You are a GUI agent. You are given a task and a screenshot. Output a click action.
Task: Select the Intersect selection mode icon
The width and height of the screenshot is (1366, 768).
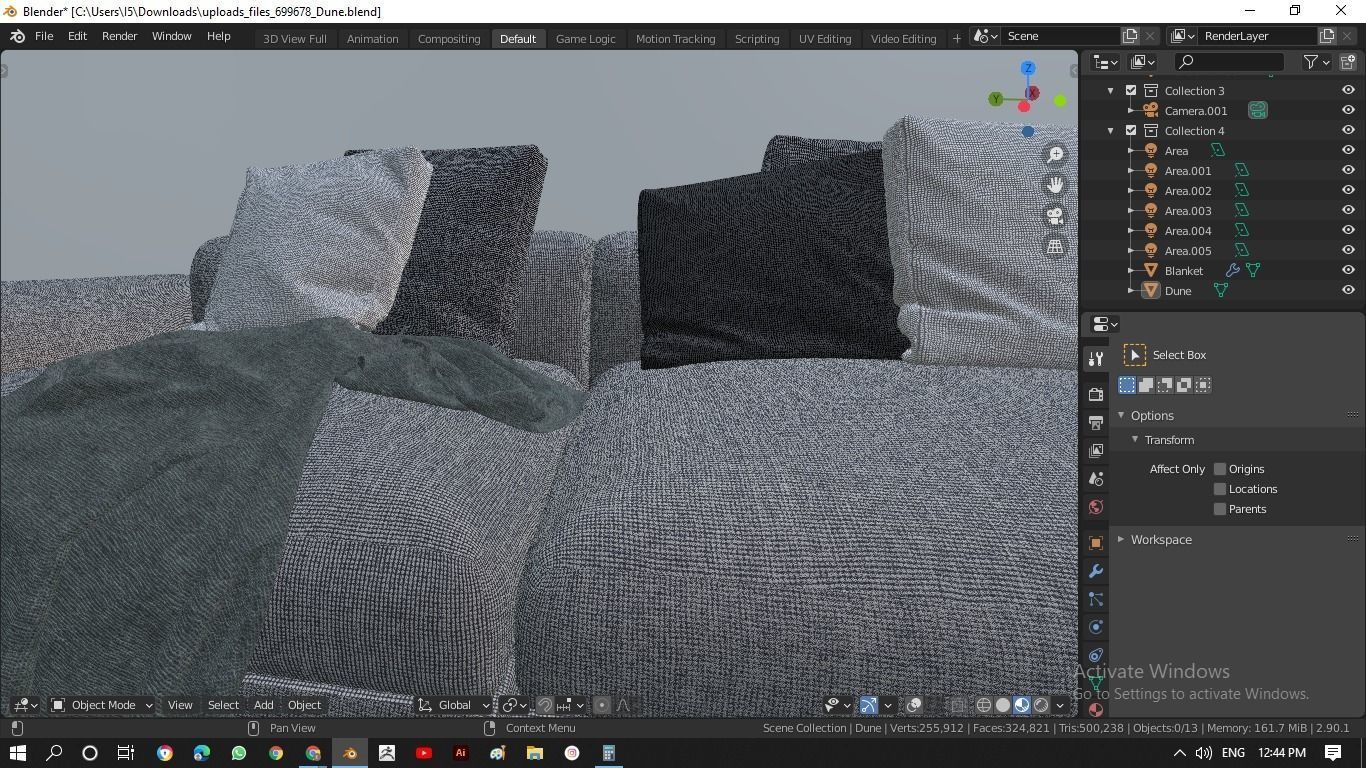point(1203,385)
